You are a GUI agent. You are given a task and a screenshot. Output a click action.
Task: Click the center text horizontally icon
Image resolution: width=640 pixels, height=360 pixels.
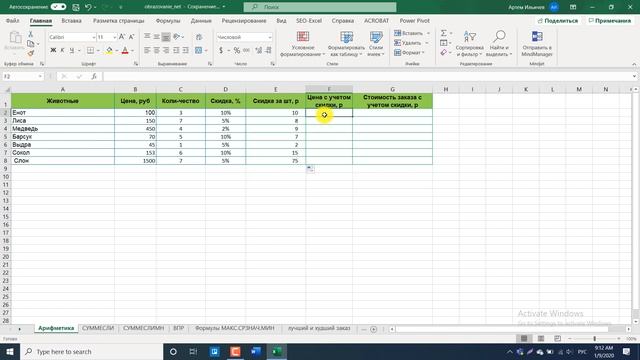[x=156, y=50]
